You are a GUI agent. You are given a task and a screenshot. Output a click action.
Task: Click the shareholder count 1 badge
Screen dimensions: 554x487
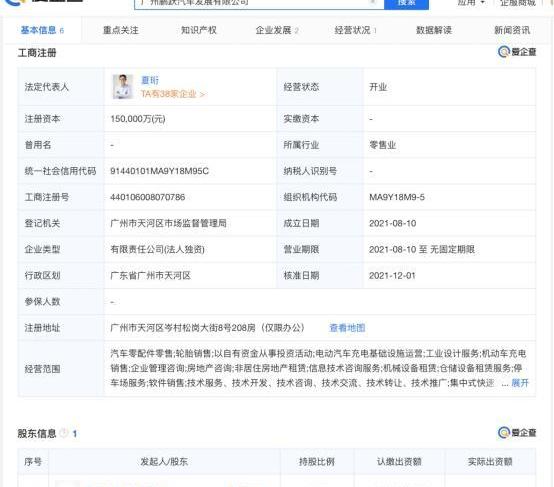pos(75,434)
